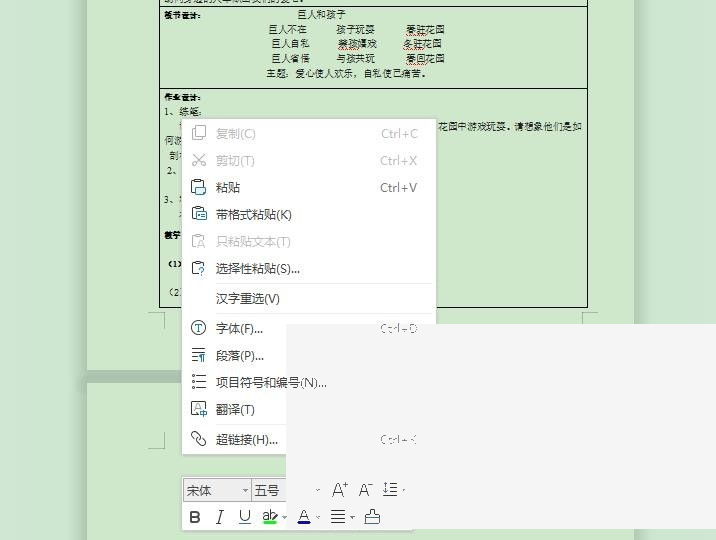Image resolution: width=716 pixels, height=540 pixels.
Task: Toggle italic formatting in mini toolbar
Action: pos(220,517)
